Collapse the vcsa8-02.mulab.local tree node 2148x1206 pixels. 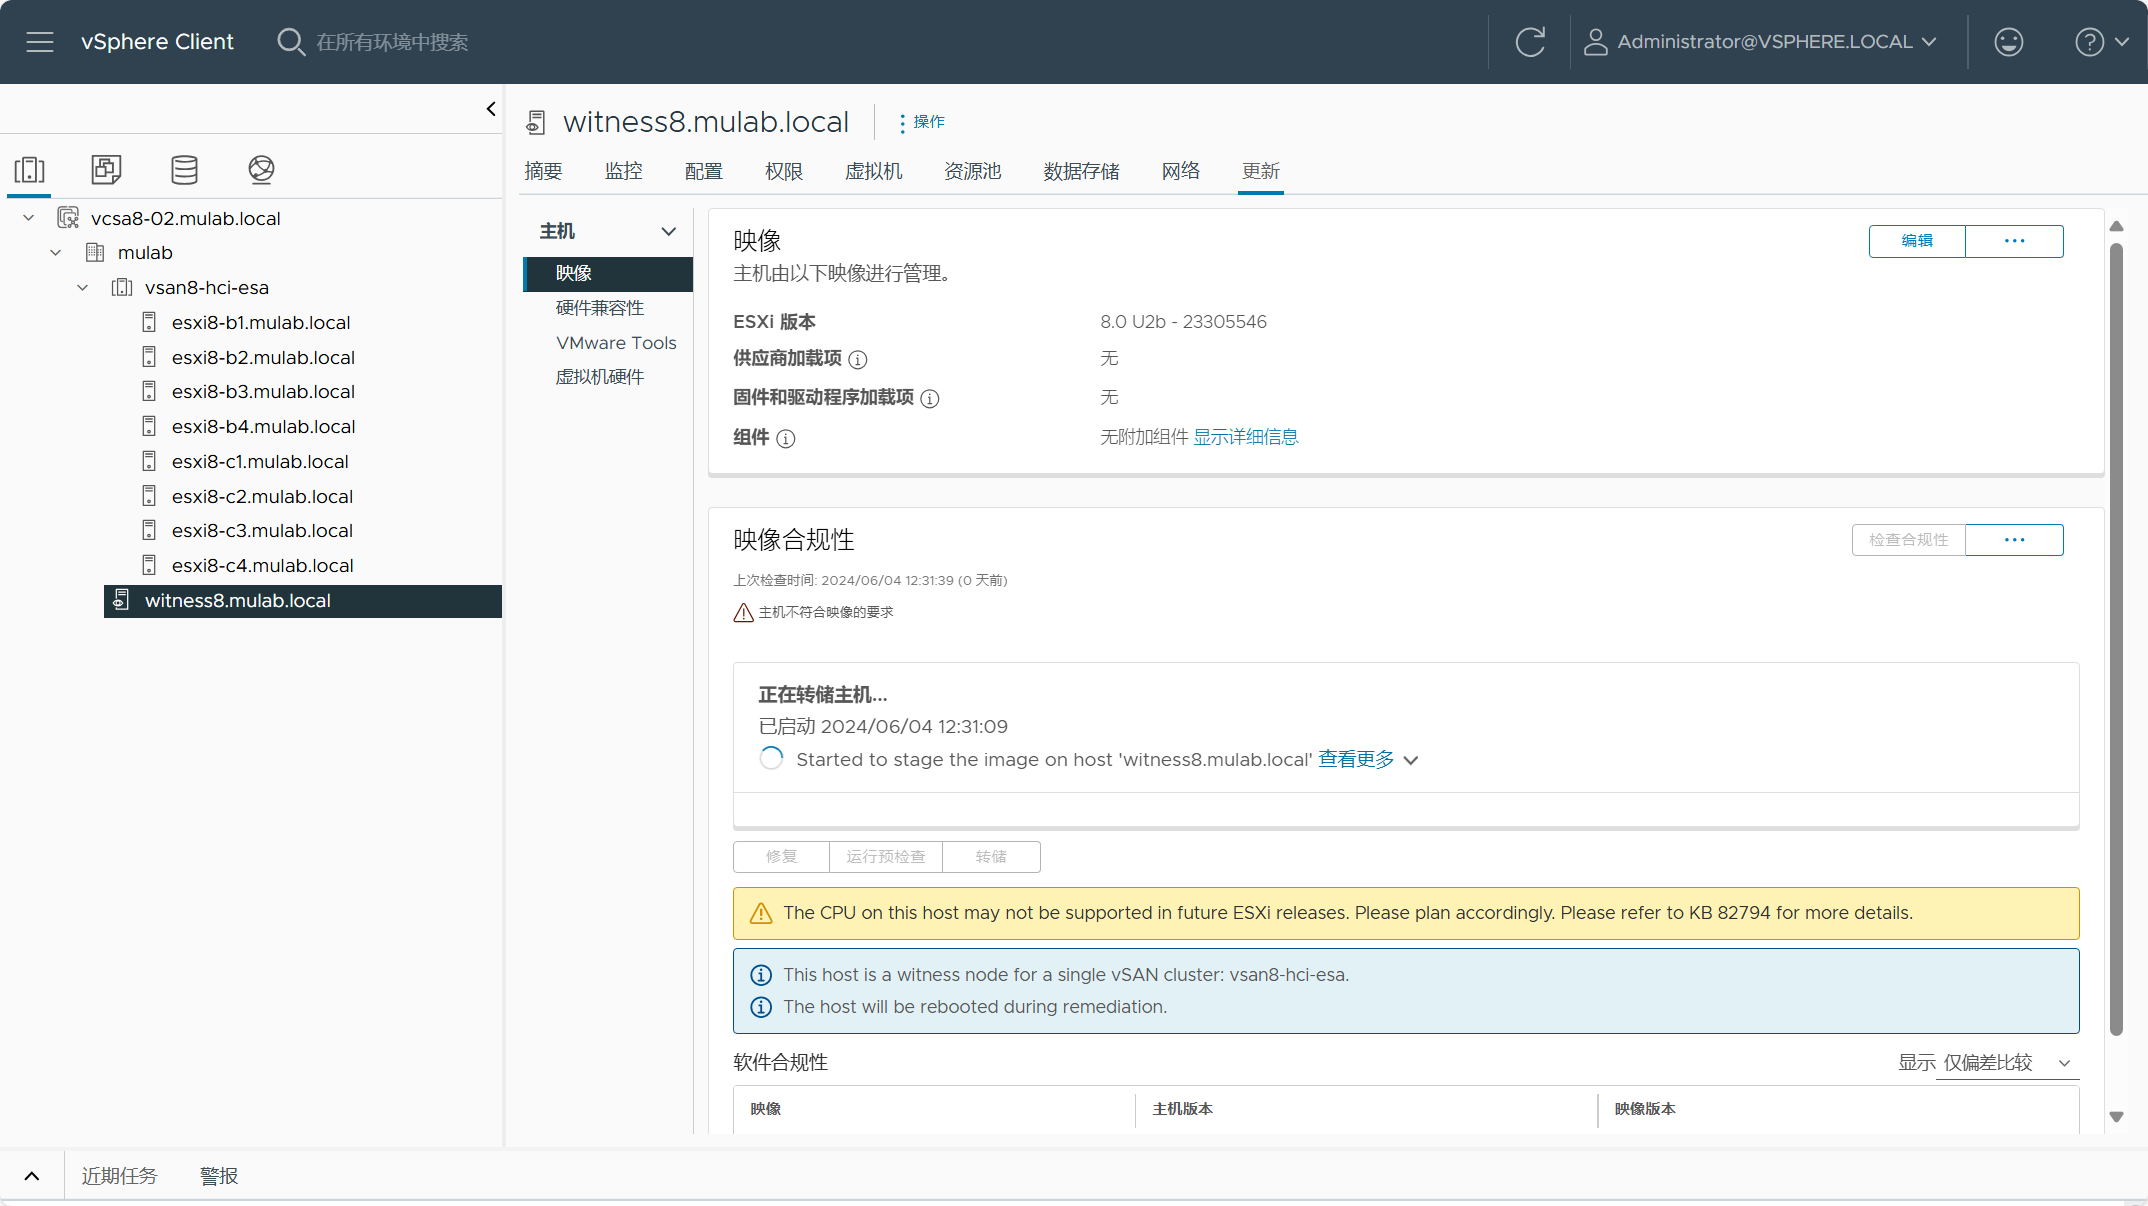point(29,218)
